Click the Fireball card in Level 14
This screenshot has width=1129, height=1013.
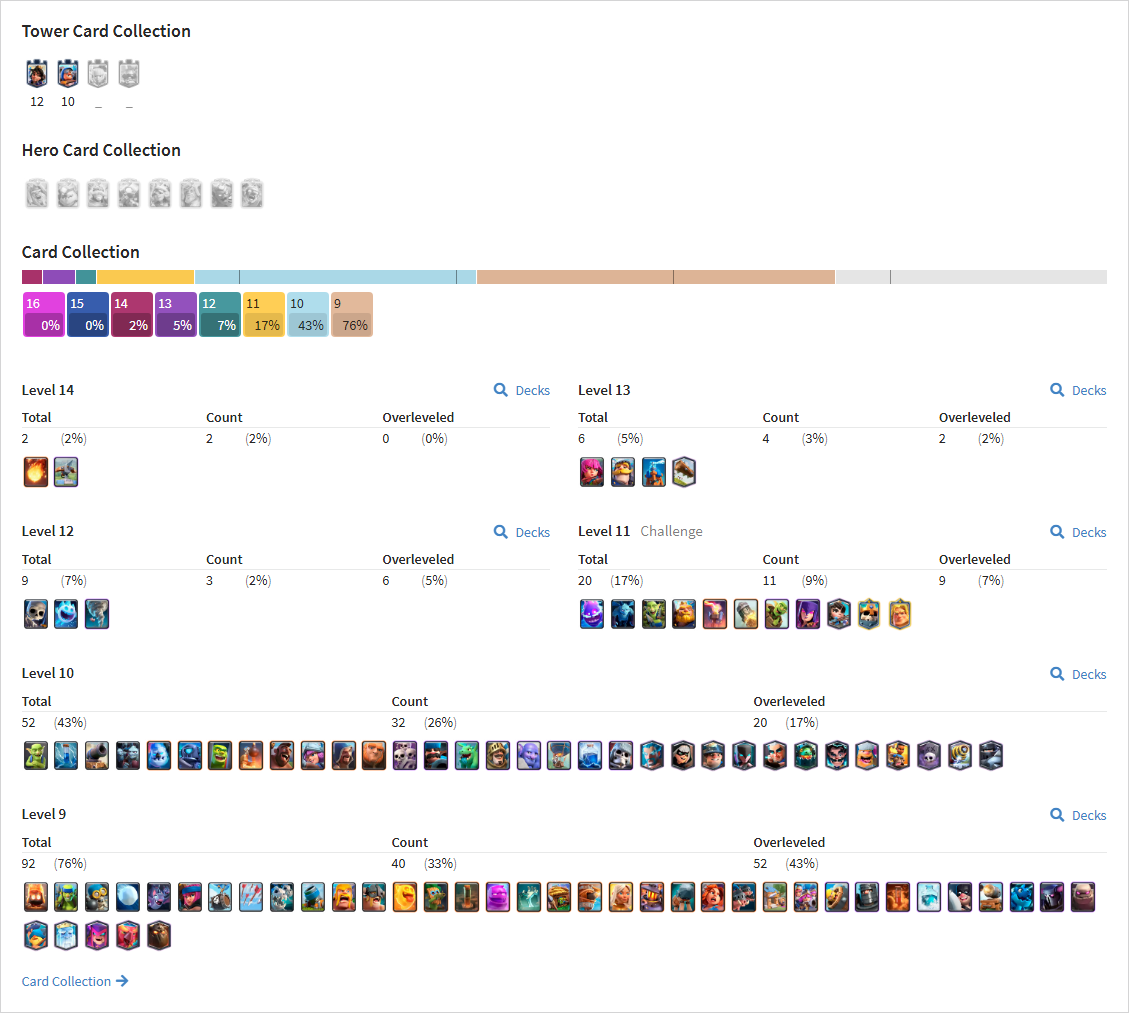coord(36,472)
